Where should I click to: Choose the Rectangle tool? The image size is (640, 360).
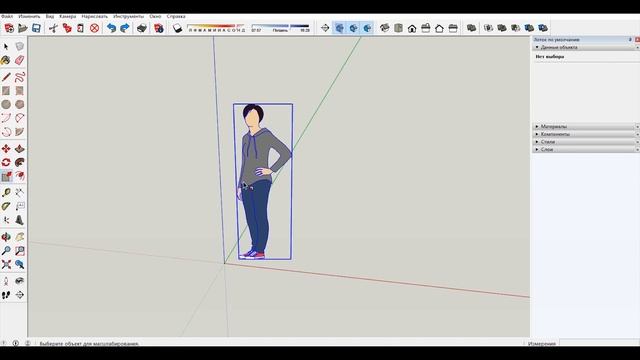(x=6, y=91)
